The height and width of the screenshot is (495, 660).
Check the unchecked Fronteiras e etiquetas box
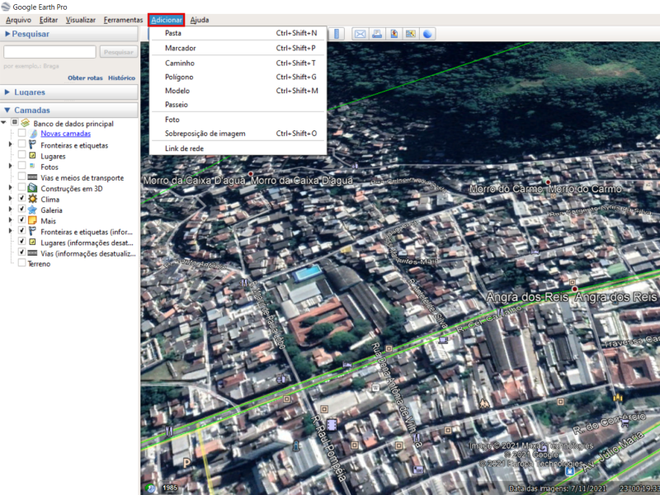pos(22,144)
